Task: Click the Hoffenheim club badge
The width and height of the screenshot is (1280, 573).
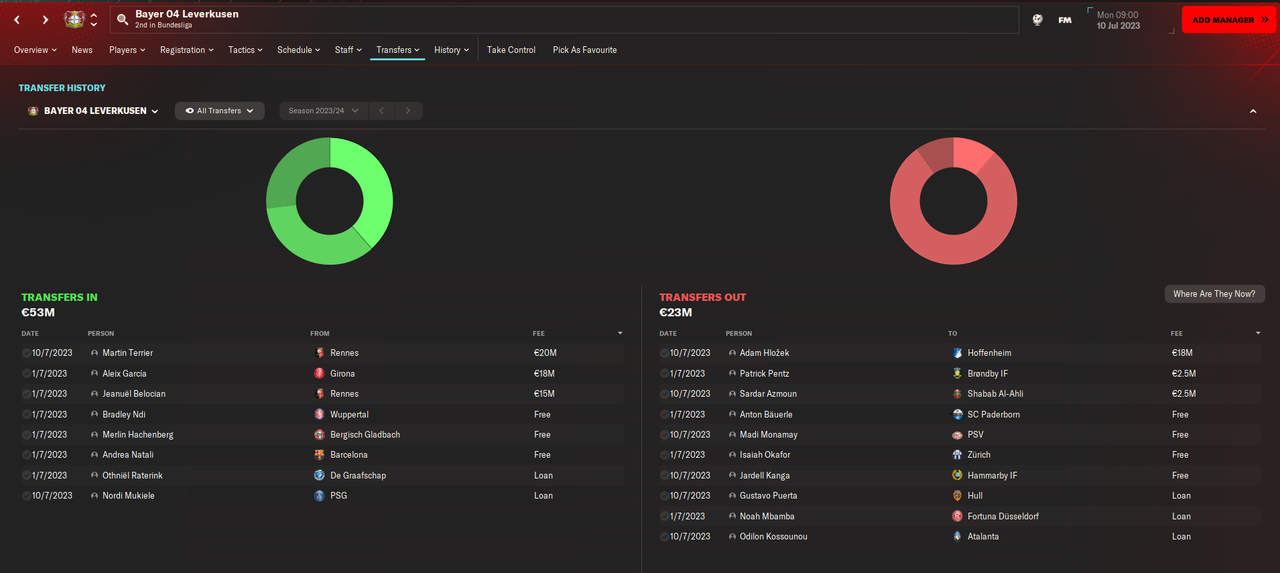Action: pos(958,353)
